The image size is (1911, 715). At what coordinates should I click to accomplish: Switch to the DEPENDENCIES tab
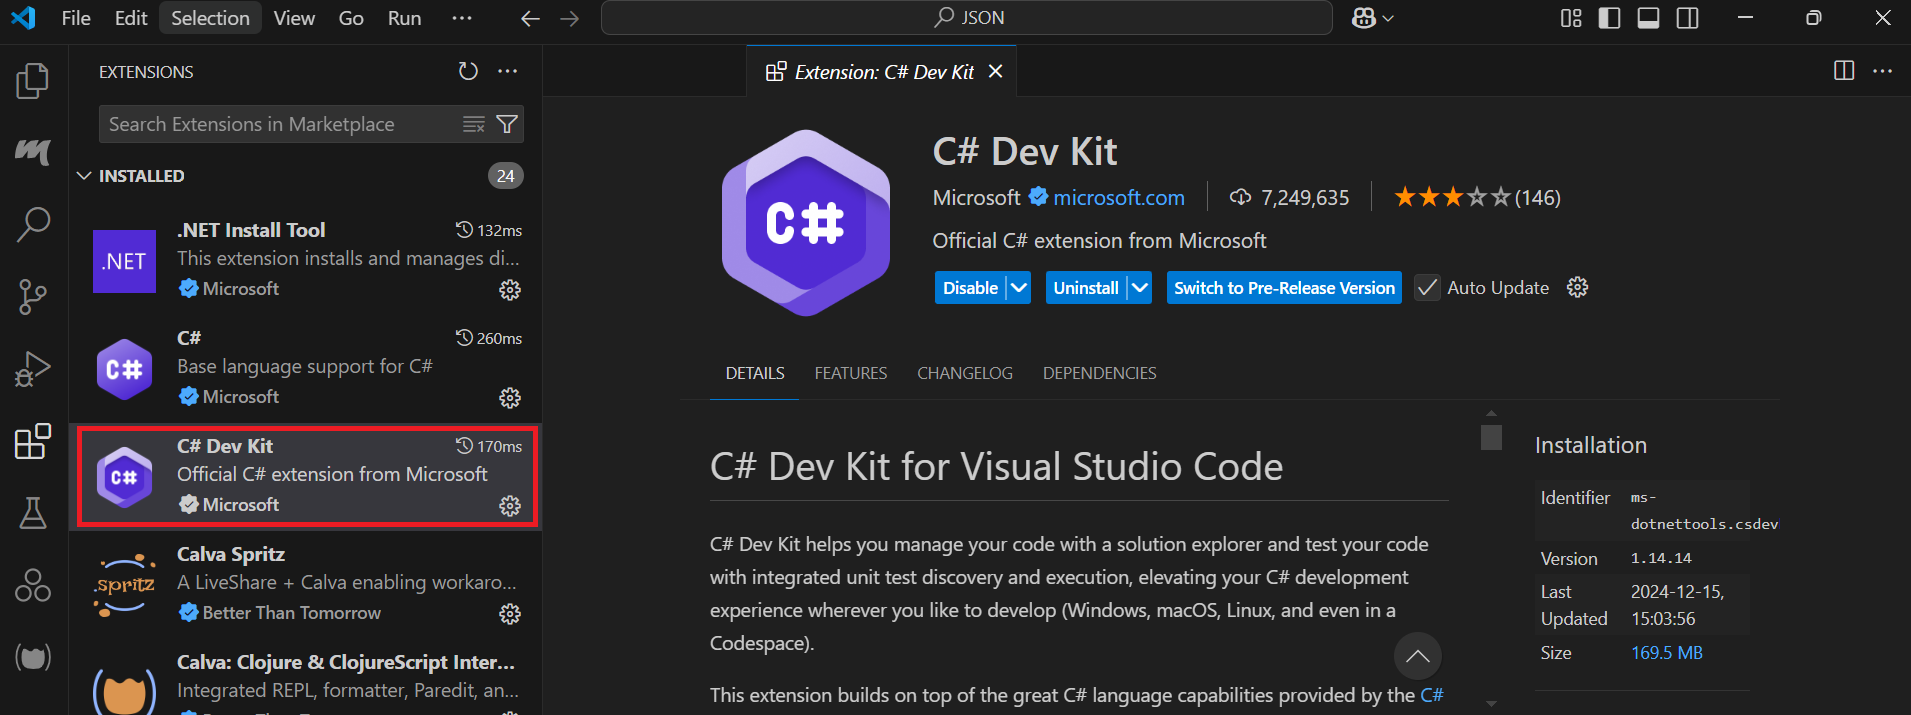(x=1100, y=373)
